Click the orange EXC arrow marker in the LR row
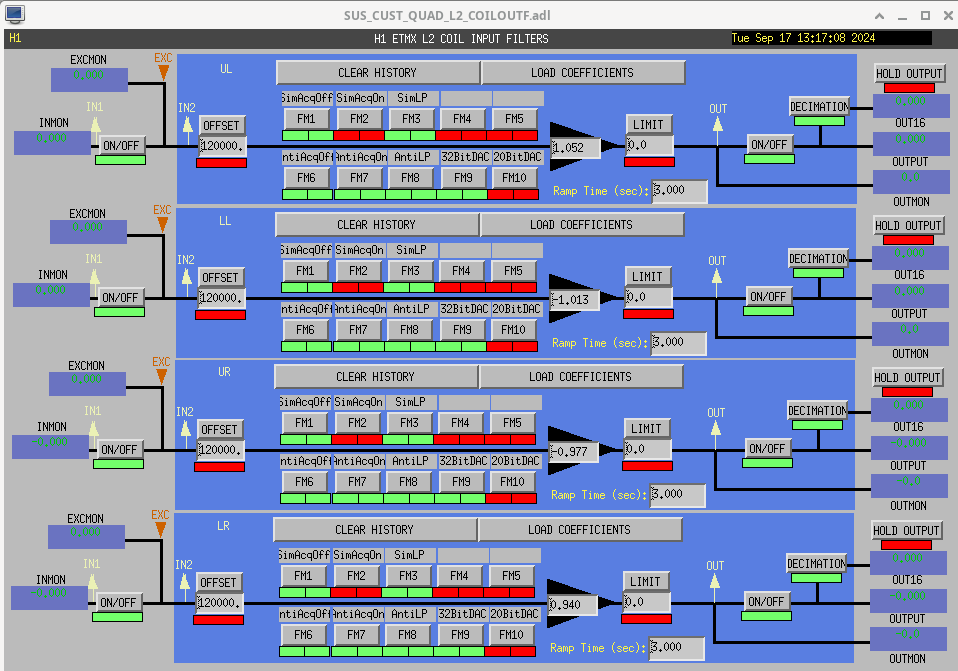 coord(160,530)
